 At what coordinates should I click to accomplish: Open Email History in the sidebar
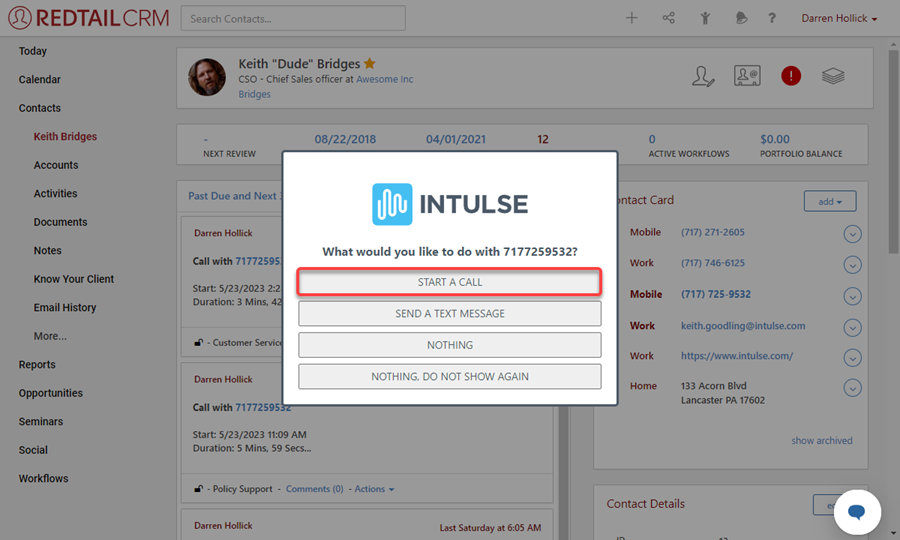[x=65, y=308]
